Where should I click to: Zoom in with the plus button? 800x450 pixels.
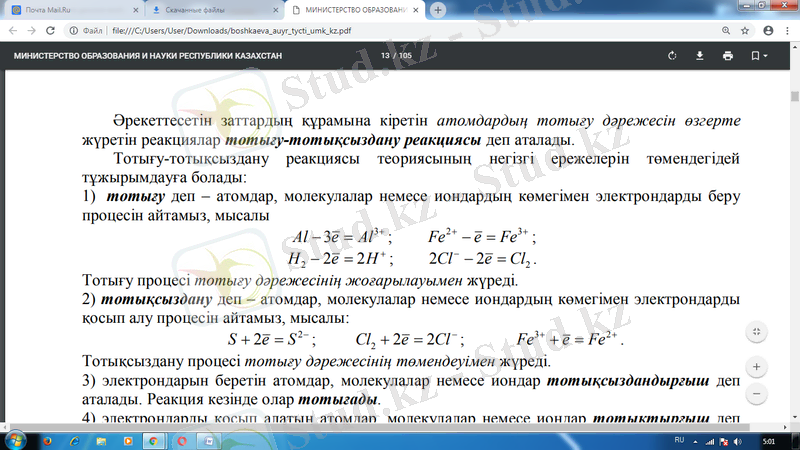(x=756, y=366)
